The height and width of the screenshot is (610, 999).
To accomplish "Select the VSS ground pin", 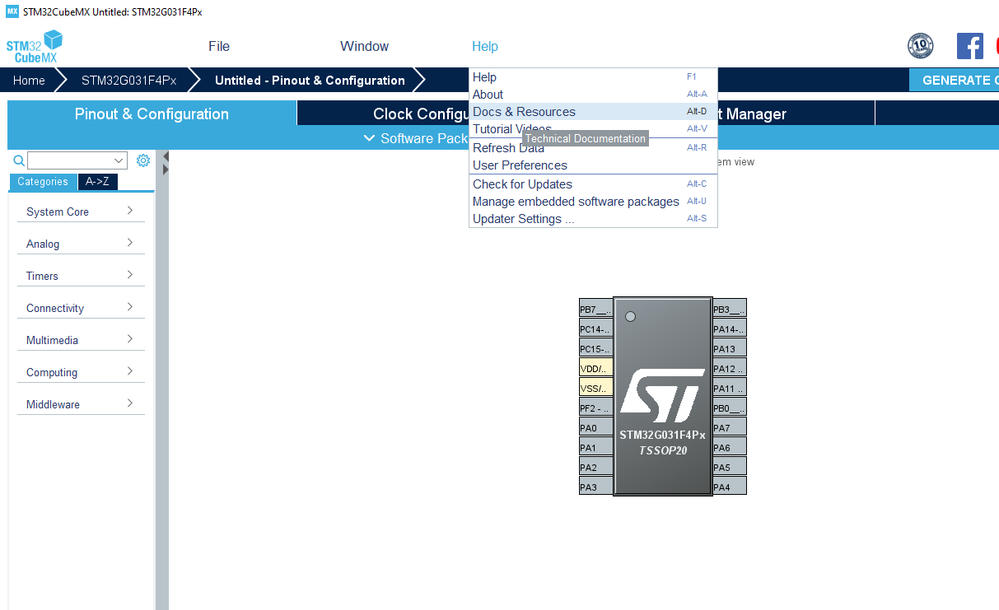I will pos(596,388).
